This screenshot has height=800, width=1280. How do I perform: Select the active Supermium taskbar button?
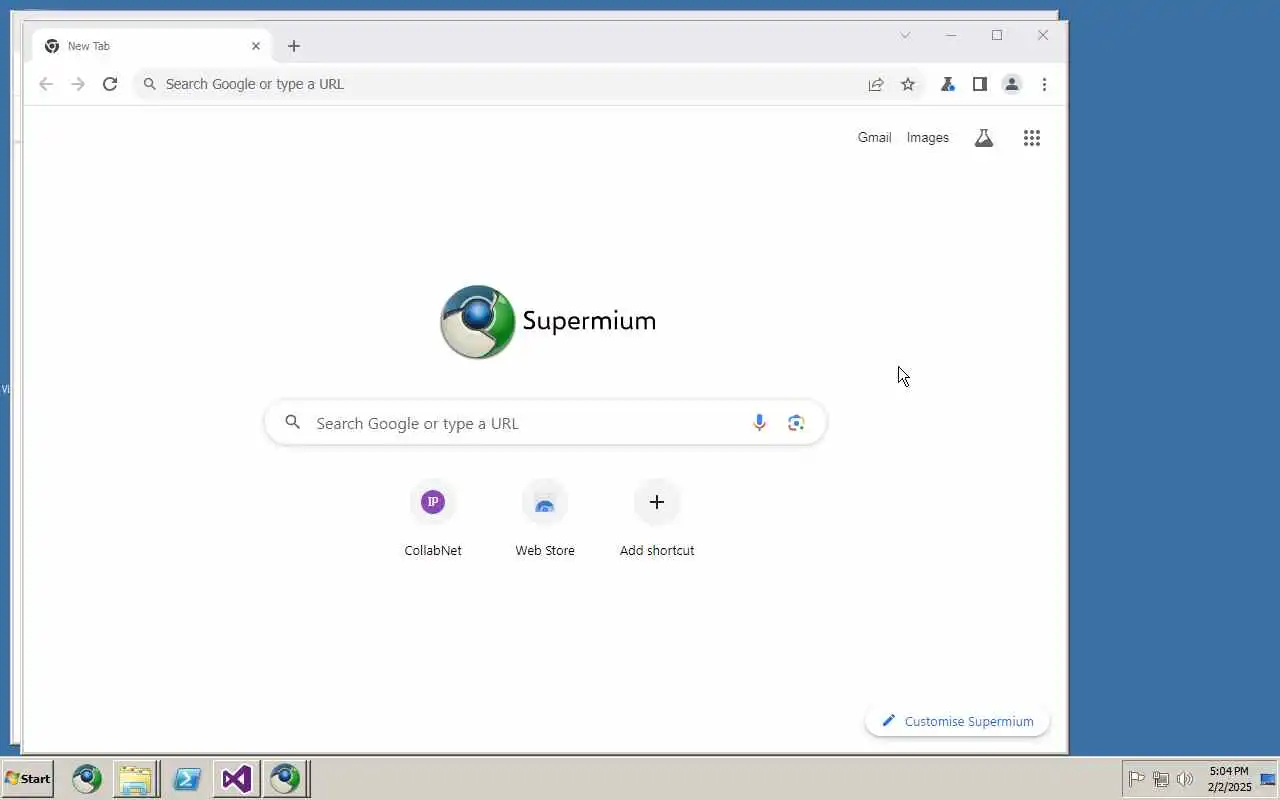click(286, 779)
